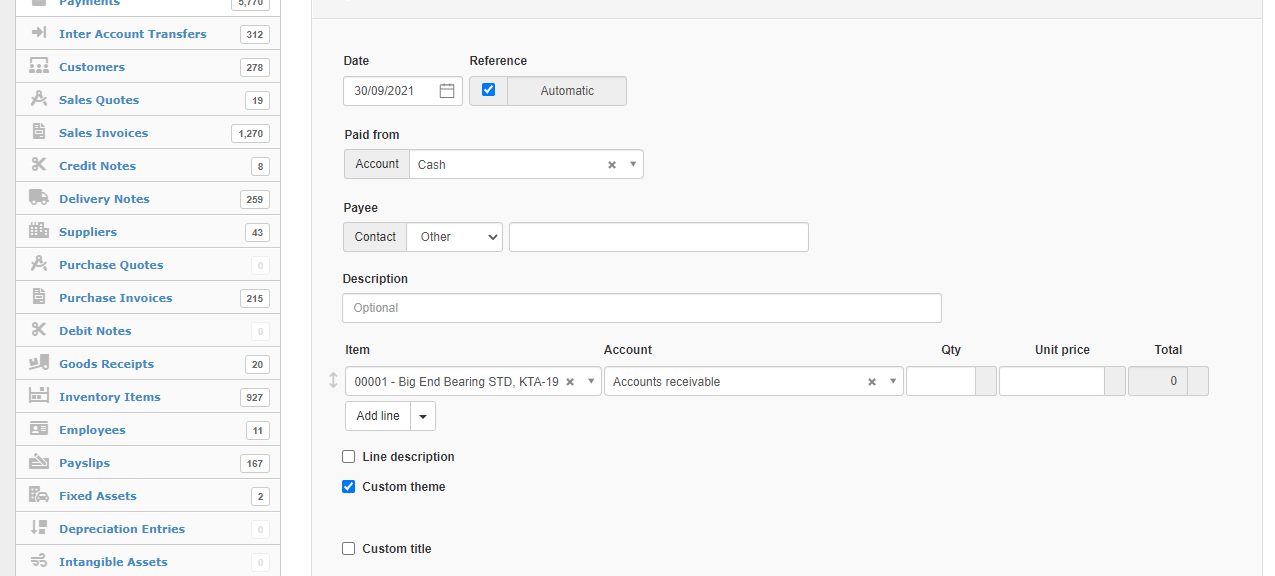
Task: Click the Credit Notes scissors icon
Action: 39,166
